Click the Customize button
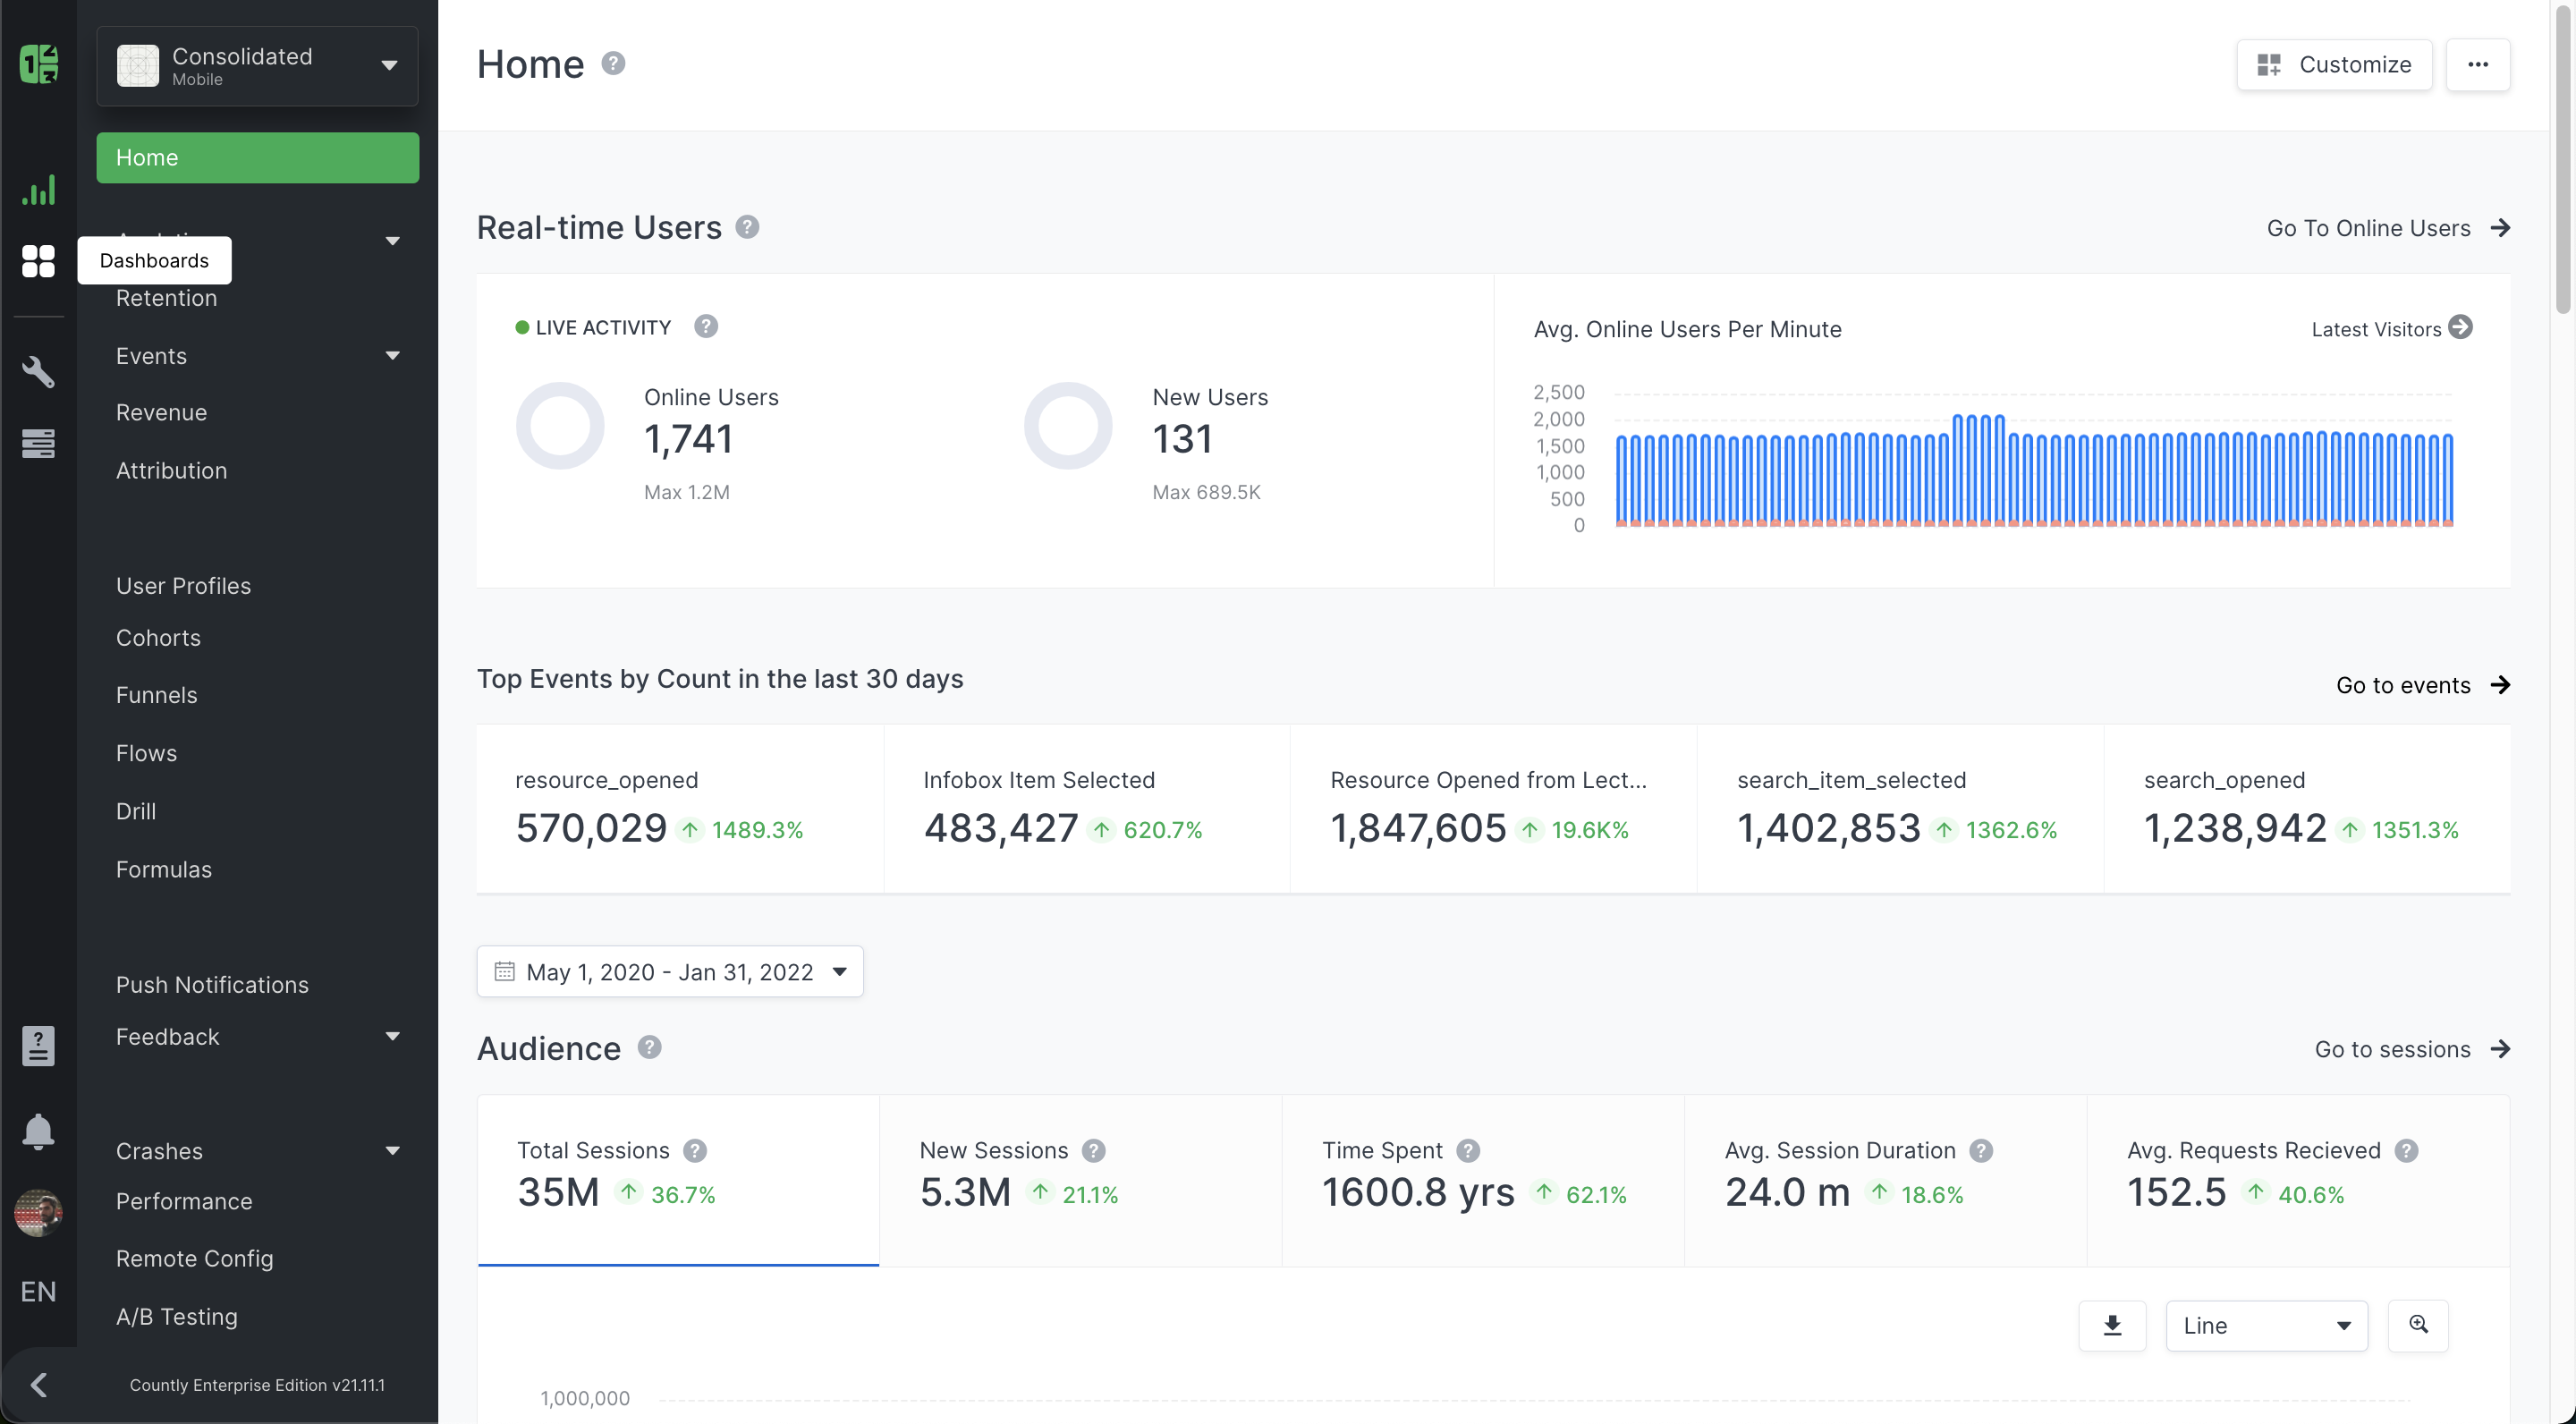Screen dimensions: 2576x1424 (2334, 65)
